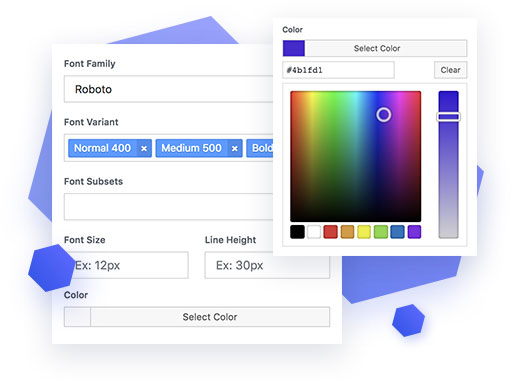Pick the yellow preset color swatch
512x382 pixels.
pyautogui.click(x=364, y=232)
